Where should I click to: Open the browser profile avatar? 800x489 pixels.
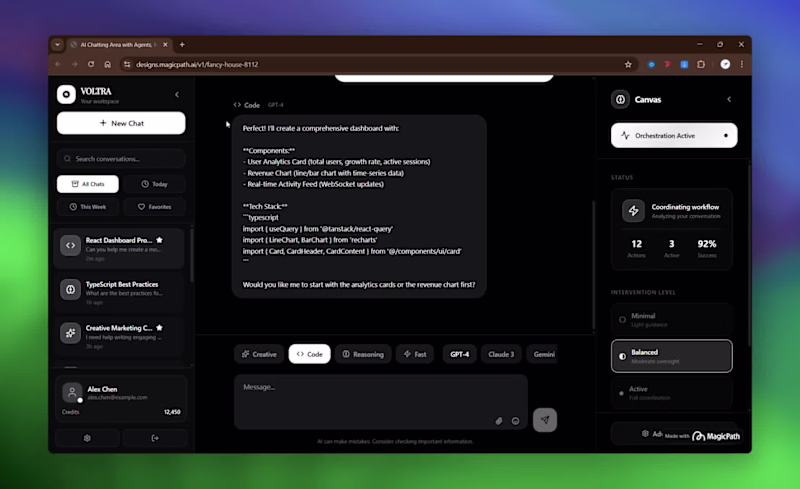(x=725, y=64)
